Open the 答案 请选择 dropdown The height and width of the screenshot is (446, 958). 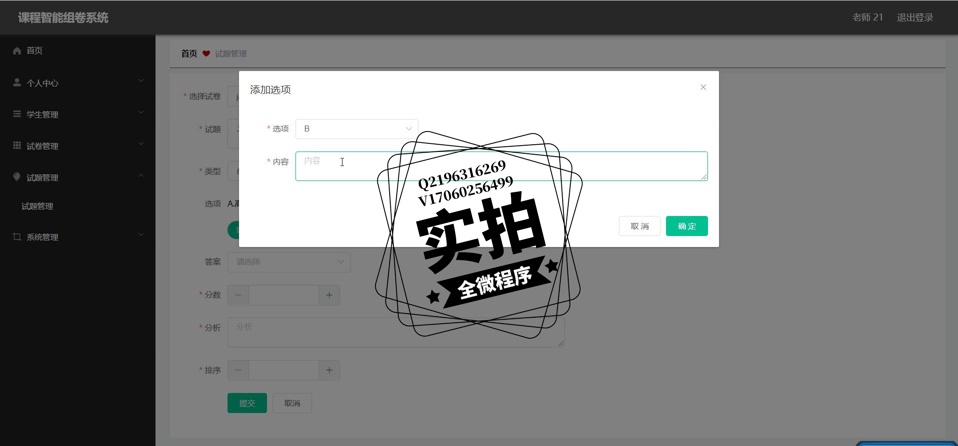tap(289, 262)
